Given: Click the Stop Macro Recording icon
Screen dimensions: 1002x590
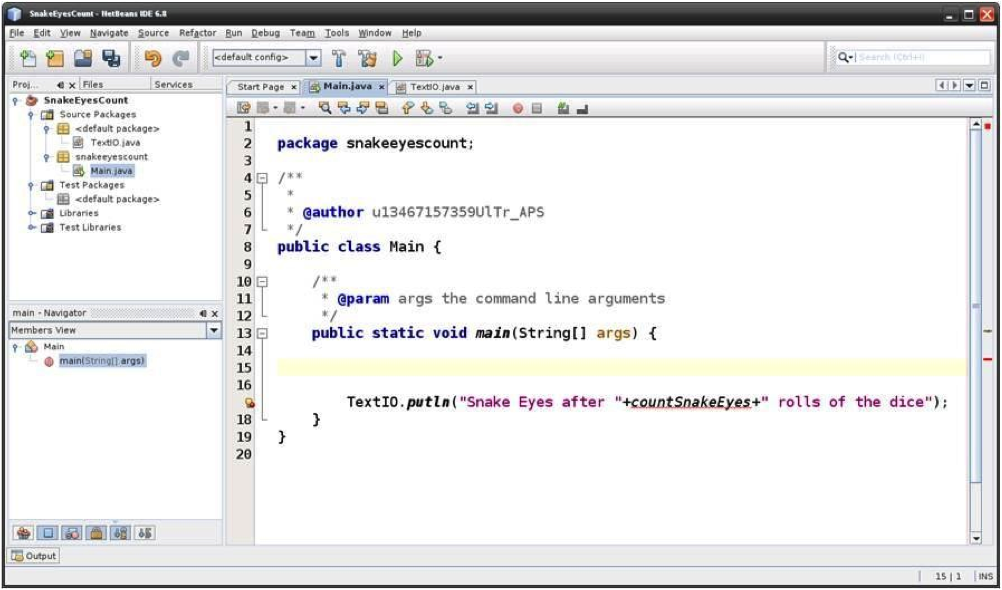Looking at the screenshot, I should [x=537, y=109].
